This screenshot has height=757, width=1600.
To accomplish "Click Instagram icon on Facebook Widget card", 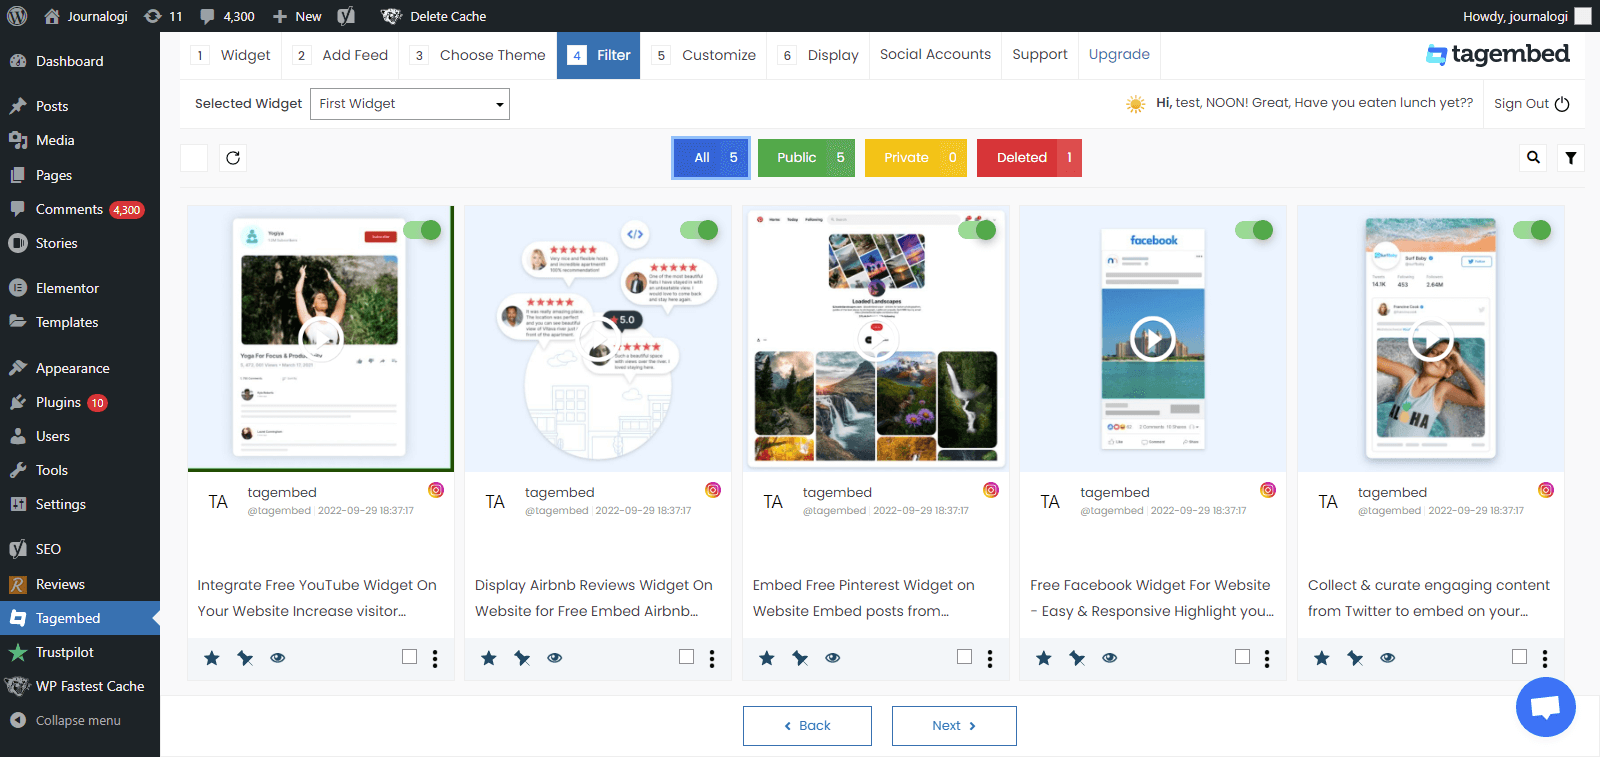I will coord(1268,490).
